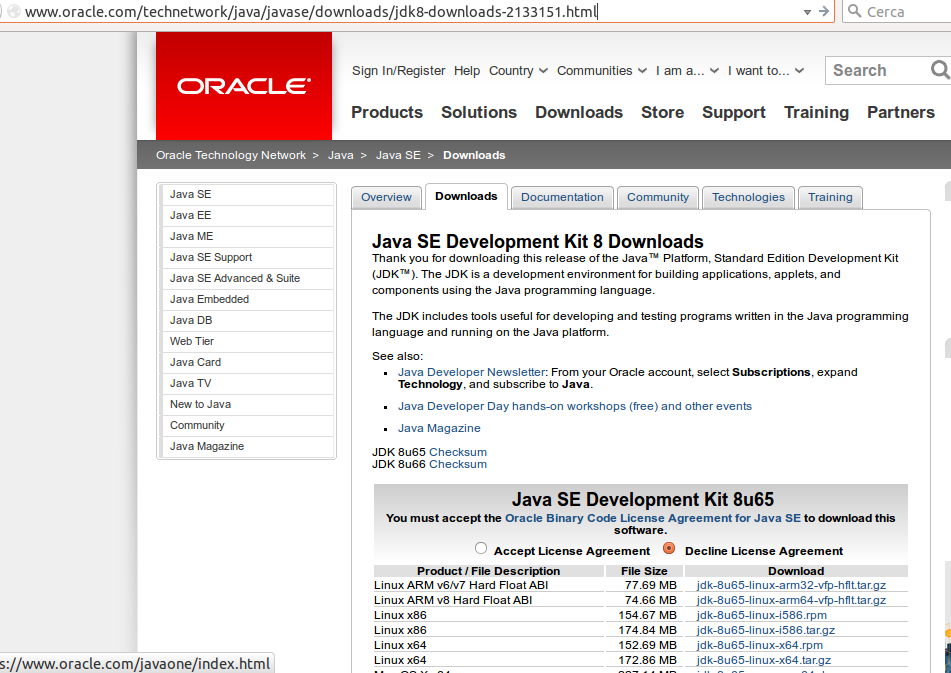
Task: Click Java Magazine link in See also list
Action: pyautogui.click(x=439, y=428)
